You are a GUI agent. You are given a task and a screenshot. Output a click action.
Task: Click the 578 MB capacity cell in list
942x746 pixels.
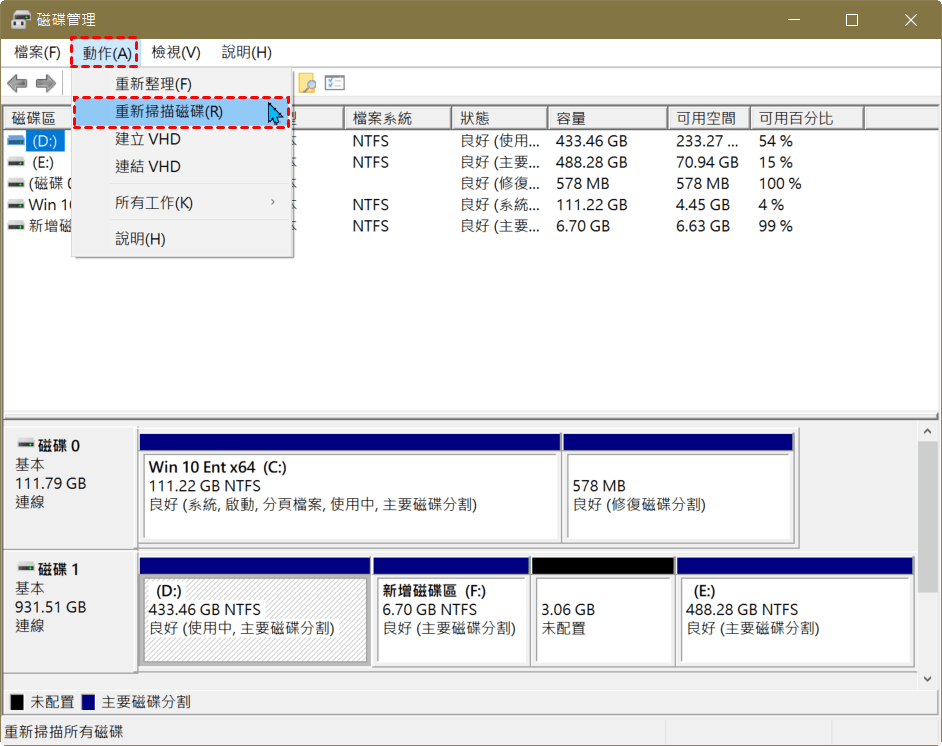[x=583, y=184]
